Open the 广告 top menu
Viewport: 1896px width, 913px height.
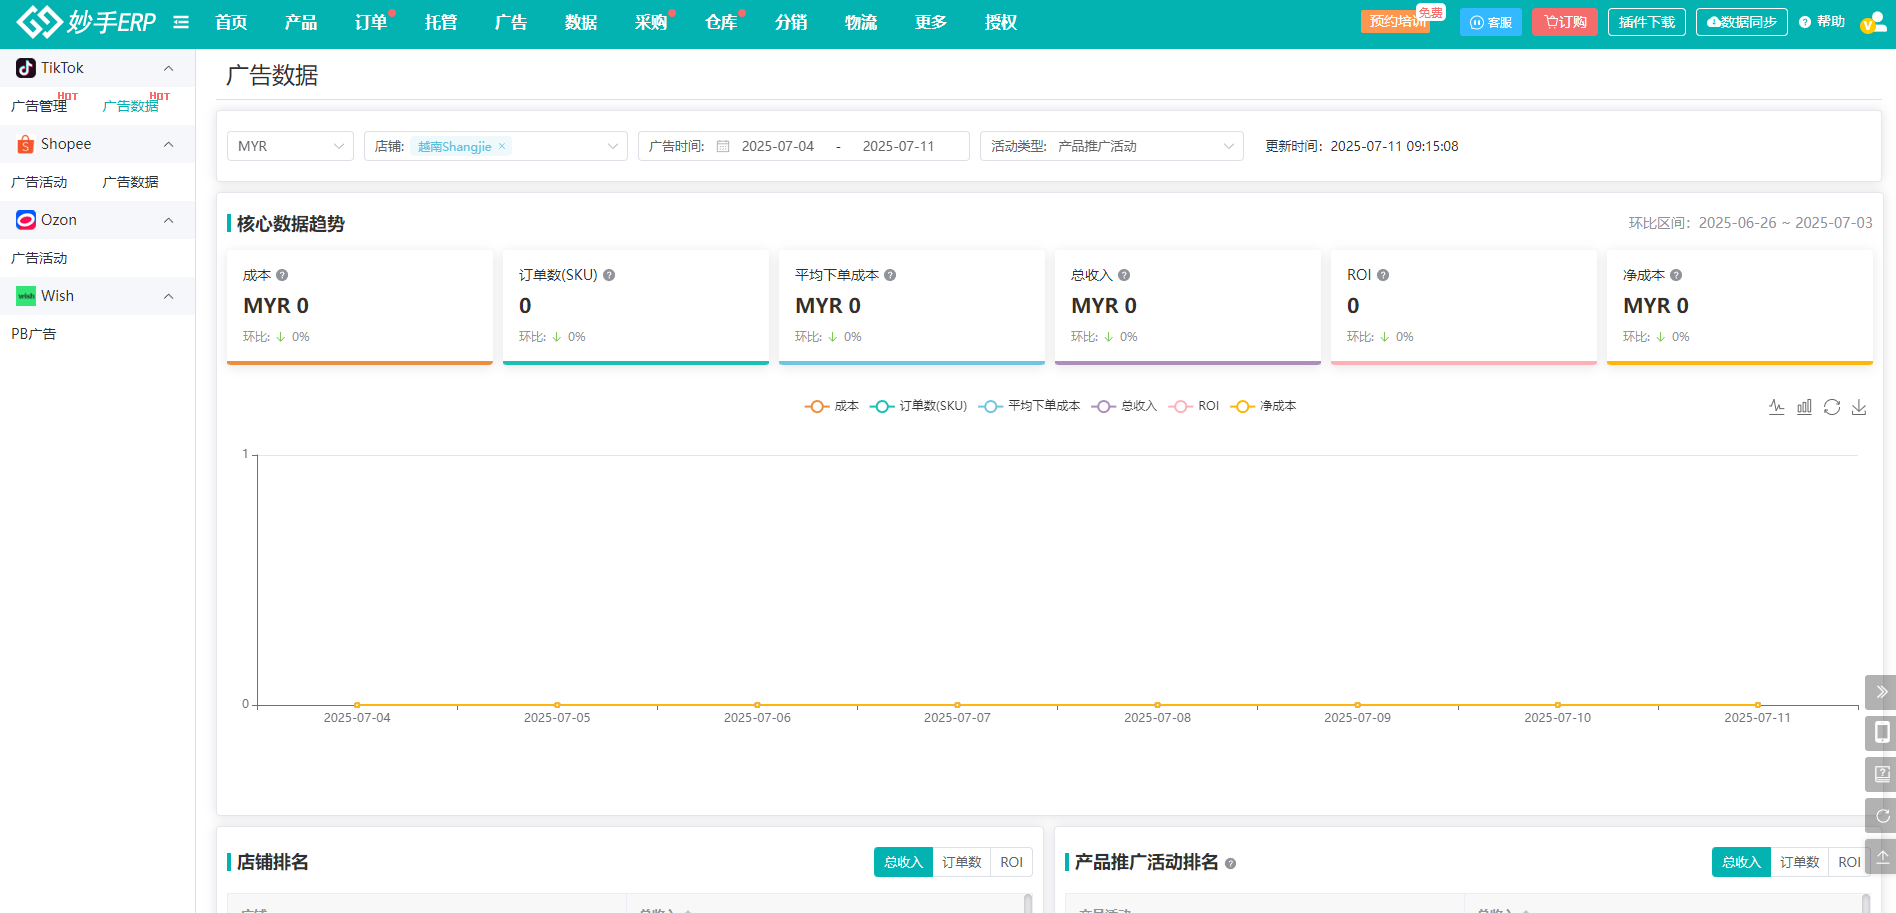(x=511, y=22)
